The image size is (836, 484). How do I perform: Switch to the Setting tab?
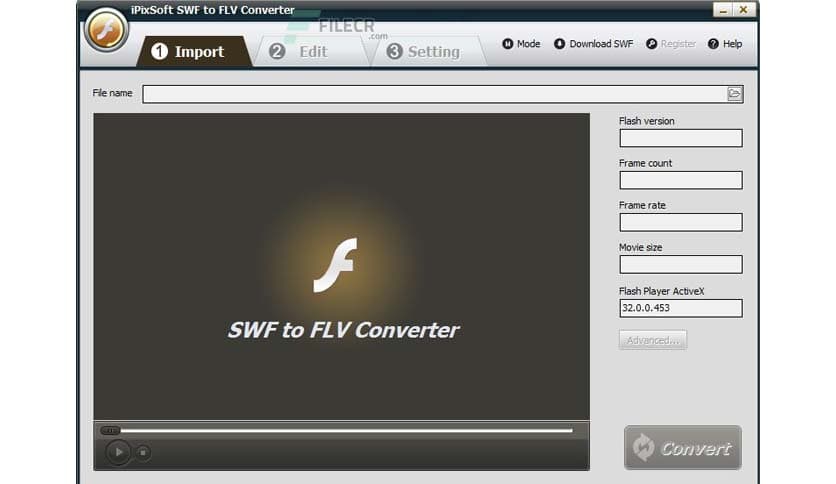click(x=428, y=52)
